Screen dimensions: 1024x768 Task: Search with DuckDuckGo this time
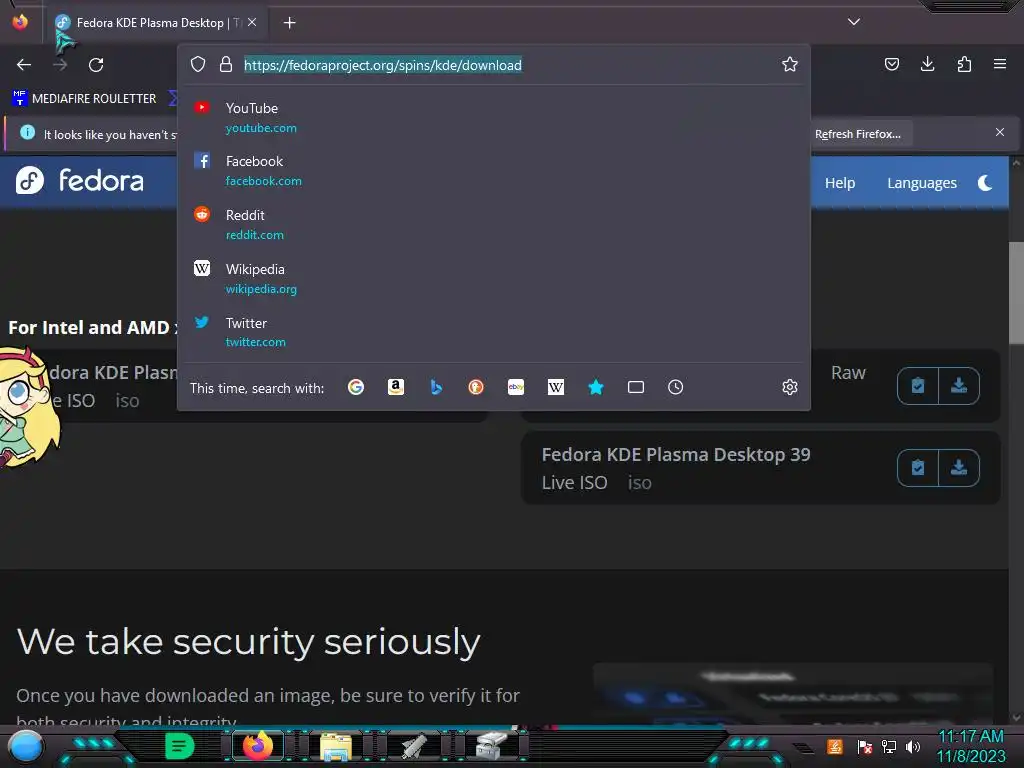pyautogui.click(x=476, y=387)
